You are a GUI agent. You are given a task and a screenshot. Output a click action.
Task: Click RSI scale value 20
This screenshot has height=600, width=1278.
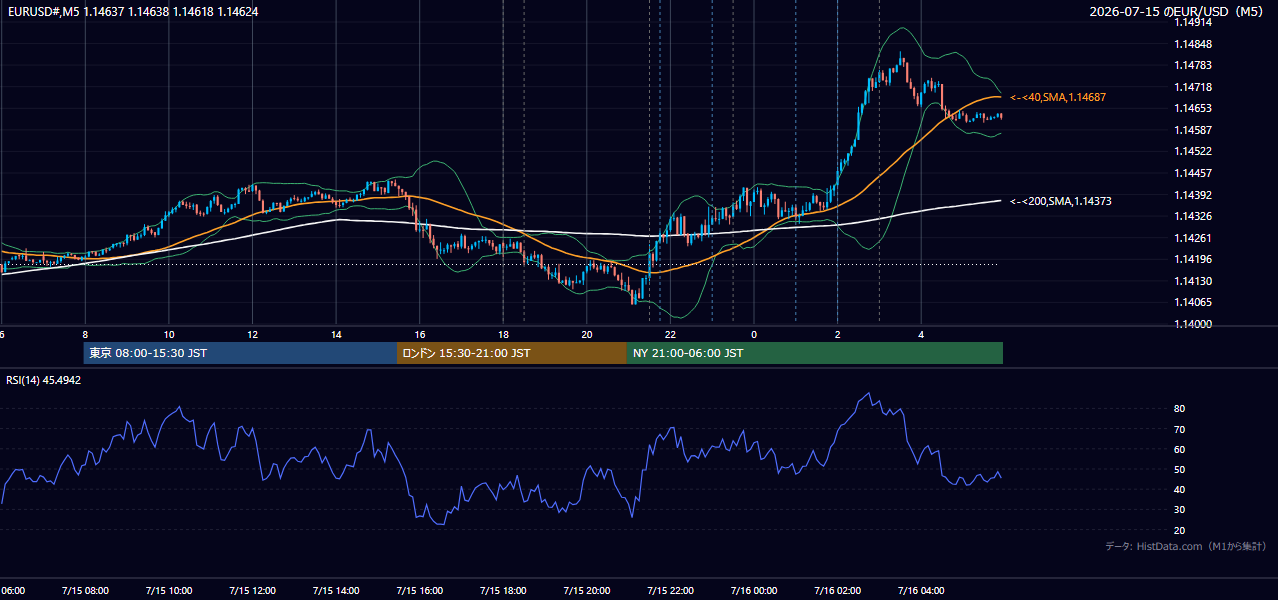point(1179,530)
